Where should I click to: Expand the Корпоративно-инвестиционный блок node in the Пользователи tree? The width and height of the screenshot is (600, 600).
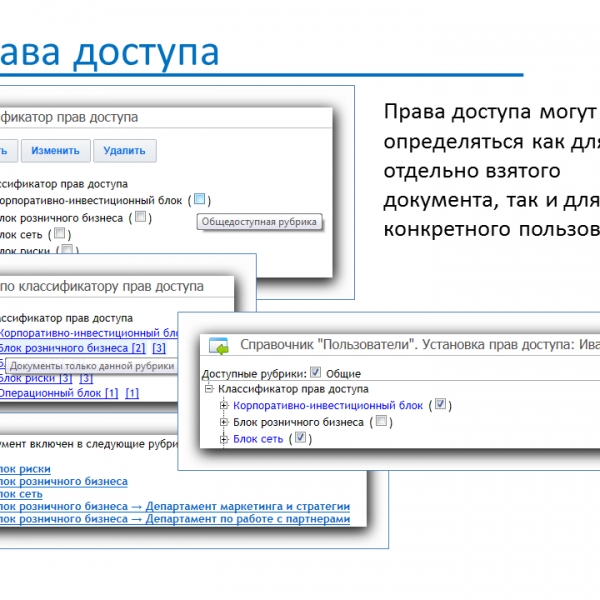tap(223, 406)
